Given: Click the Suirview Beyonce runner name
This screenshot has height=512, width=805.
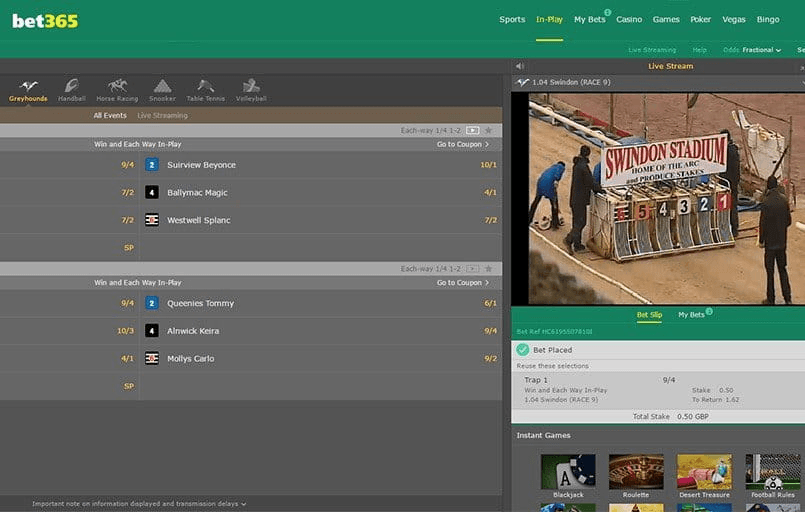Looking at the screenshot, I should point(201,165).
